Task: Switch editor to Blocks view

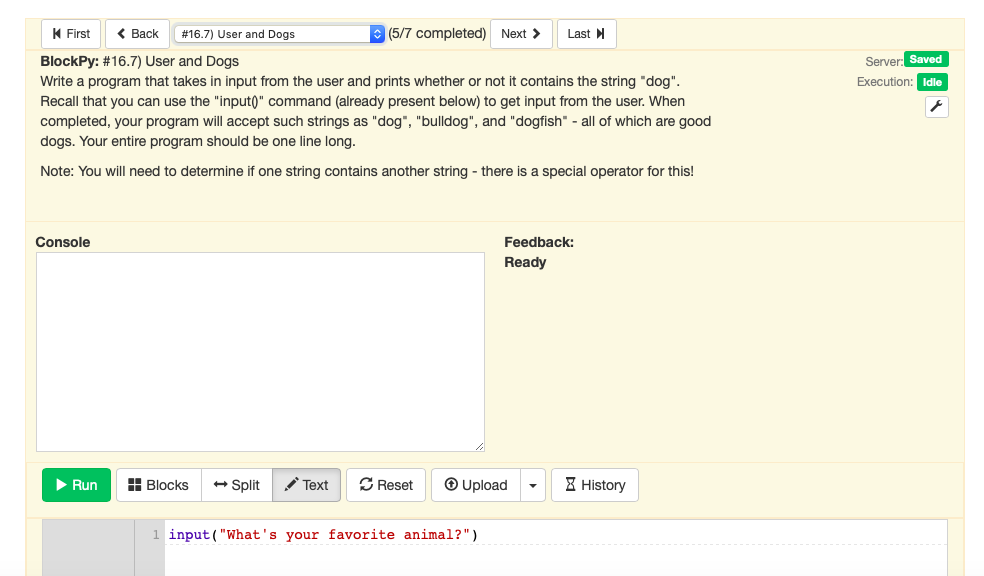Action: click(x=159, y=485)
